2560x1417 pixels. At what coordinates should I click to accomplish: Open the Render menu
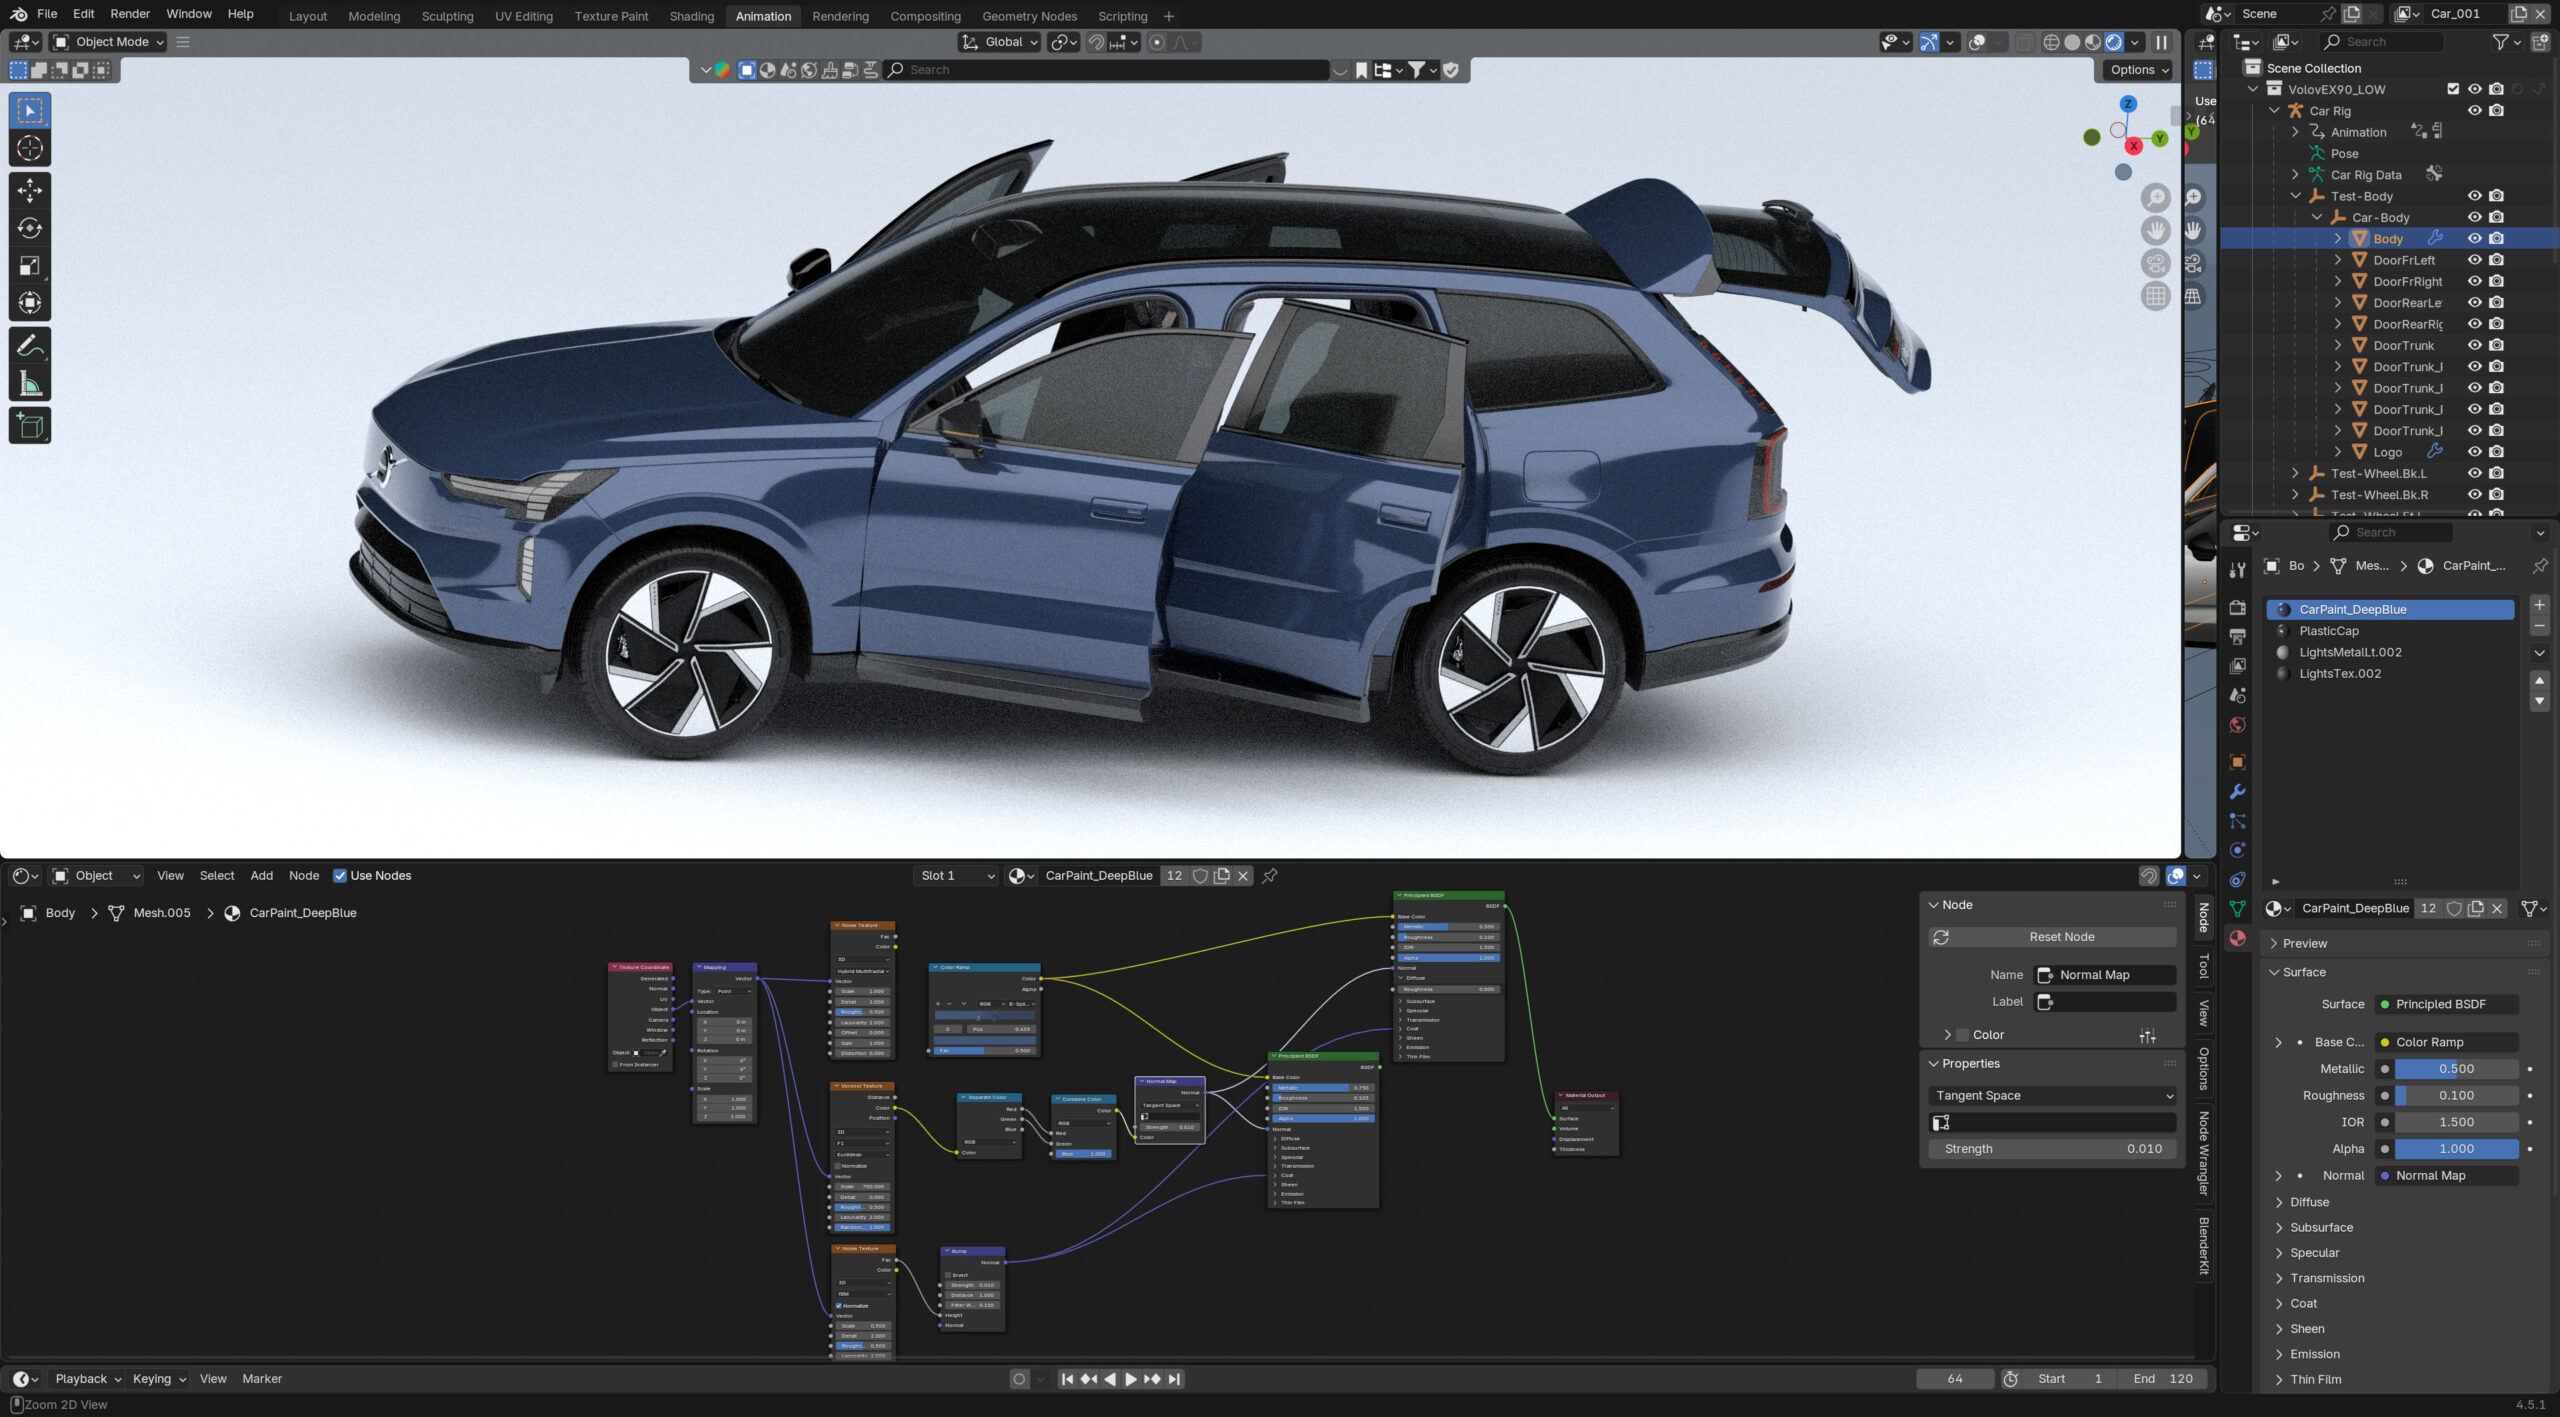tap(130, 14)
